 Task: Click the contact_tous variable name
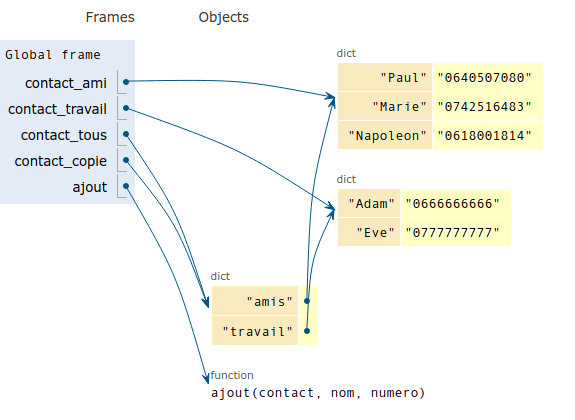[64, 135]
